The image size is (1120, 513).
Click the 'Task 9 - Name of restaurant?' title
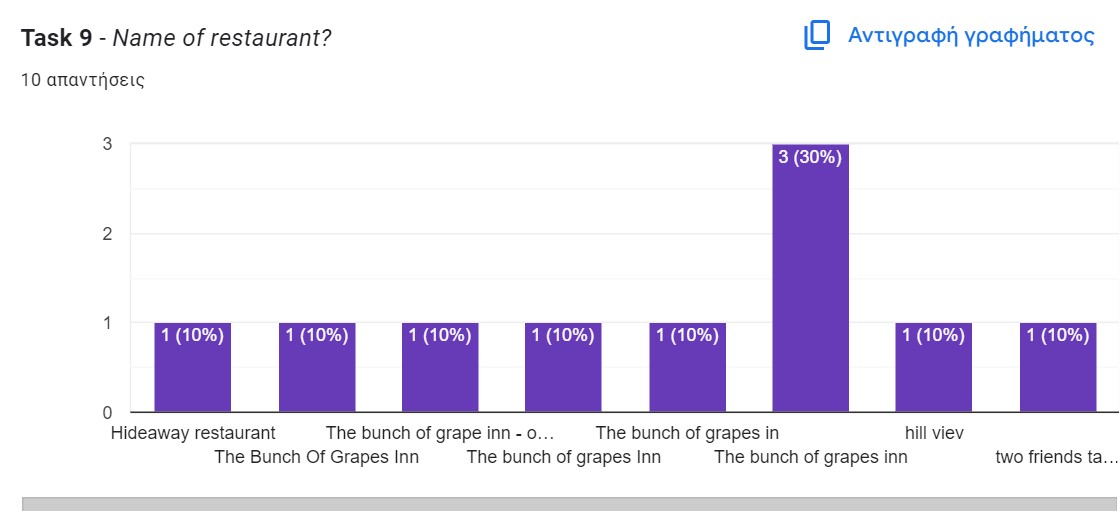click(x=176, y=38)
